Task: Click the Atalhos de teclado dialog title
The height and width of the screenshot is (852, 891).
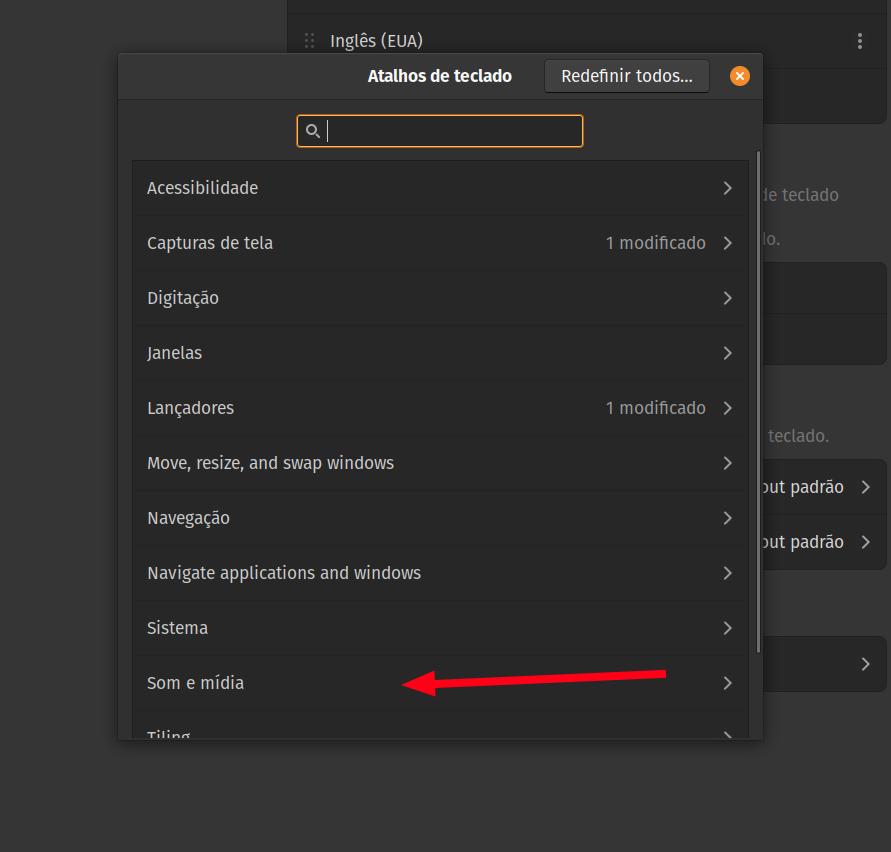Action: 440,76
